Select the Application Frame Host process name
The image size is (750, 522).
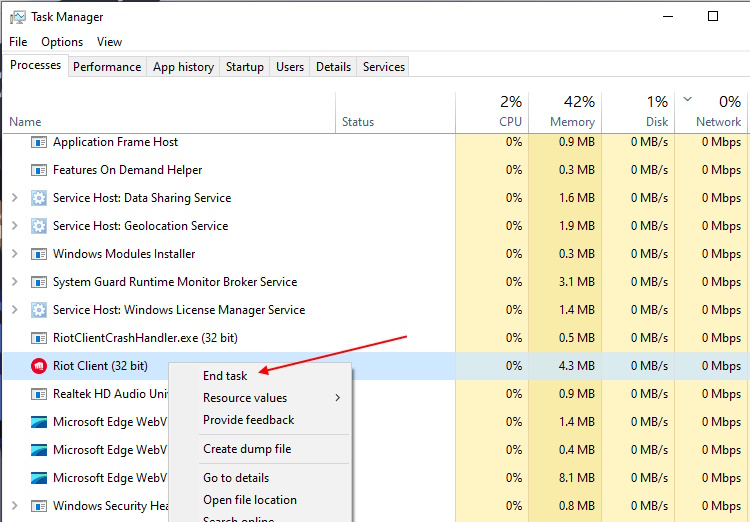[x=115, y=142]
